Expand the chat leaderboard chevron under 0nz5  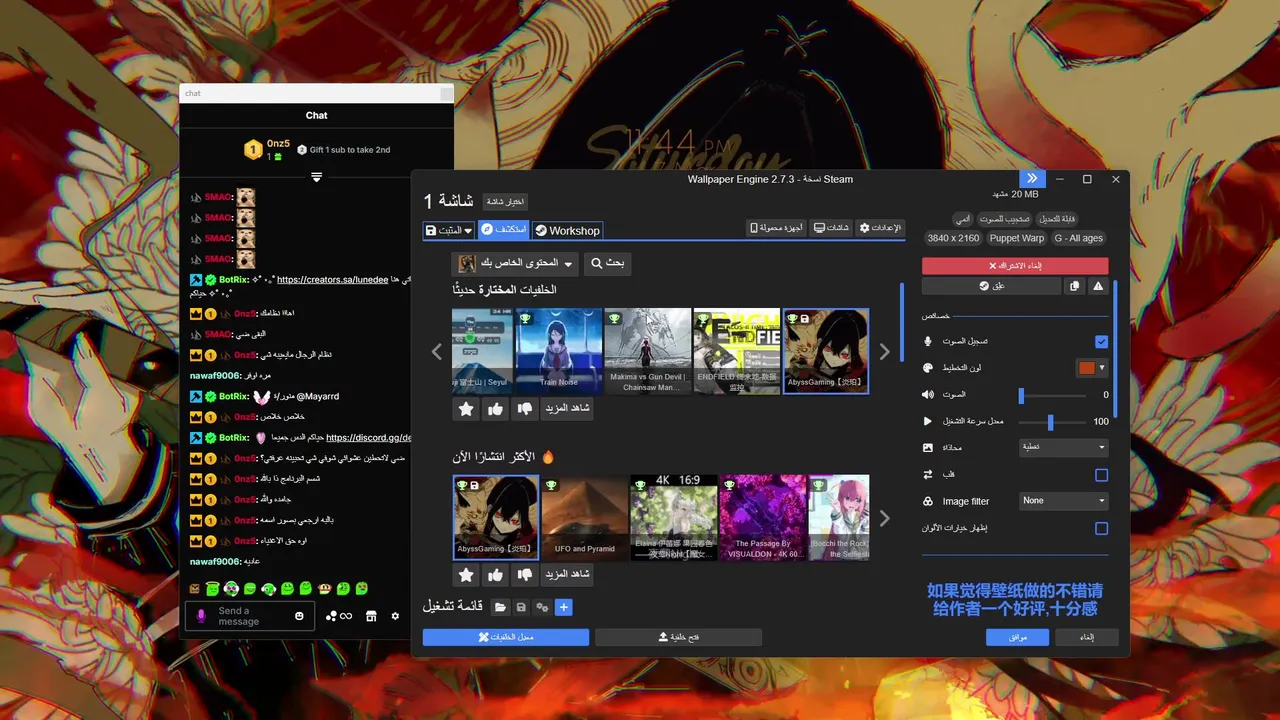coord(316,177)
